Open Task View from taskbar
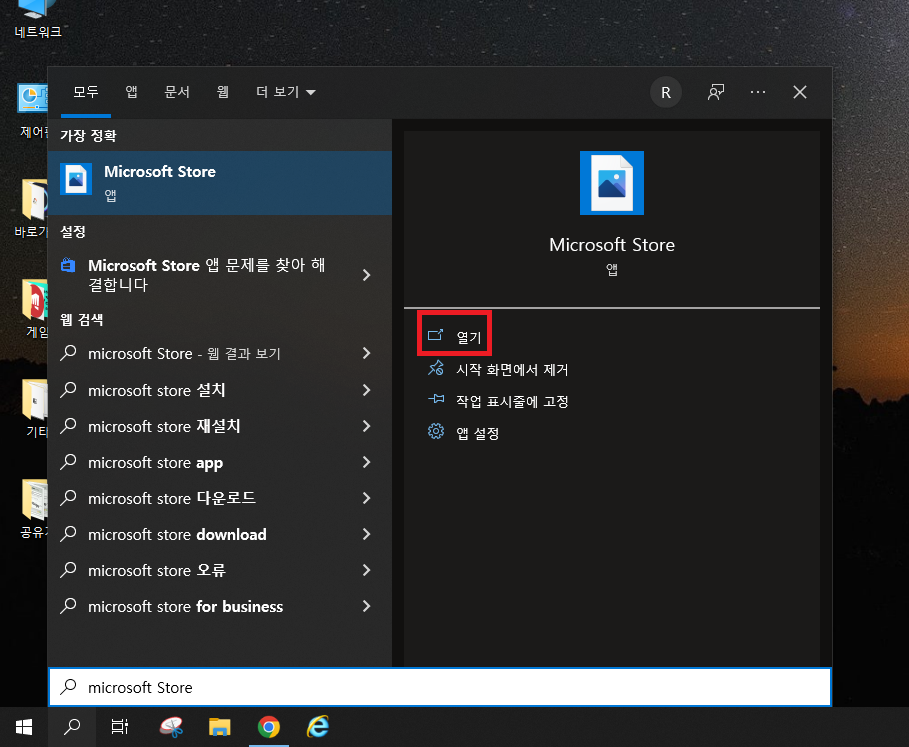909x747 pixels. (x=119, y=727)
